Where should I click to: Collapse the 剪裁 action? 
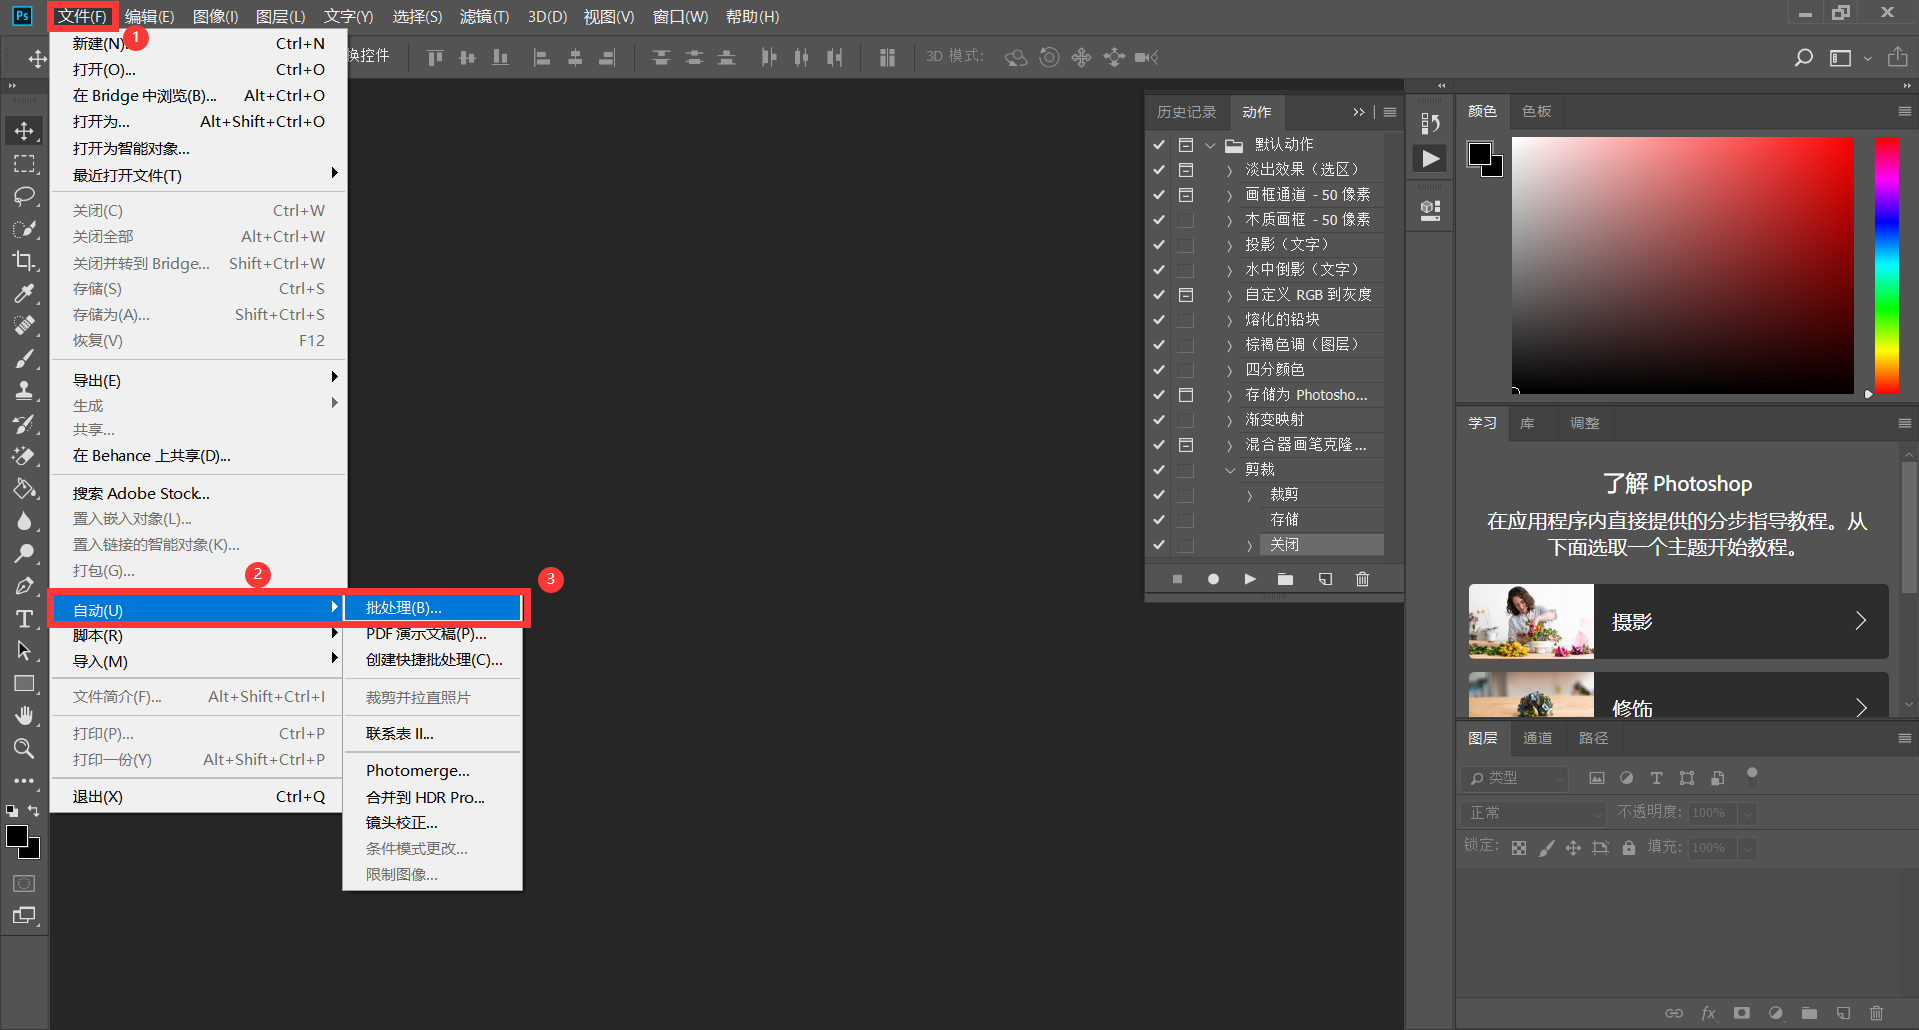pos(1230,470)
